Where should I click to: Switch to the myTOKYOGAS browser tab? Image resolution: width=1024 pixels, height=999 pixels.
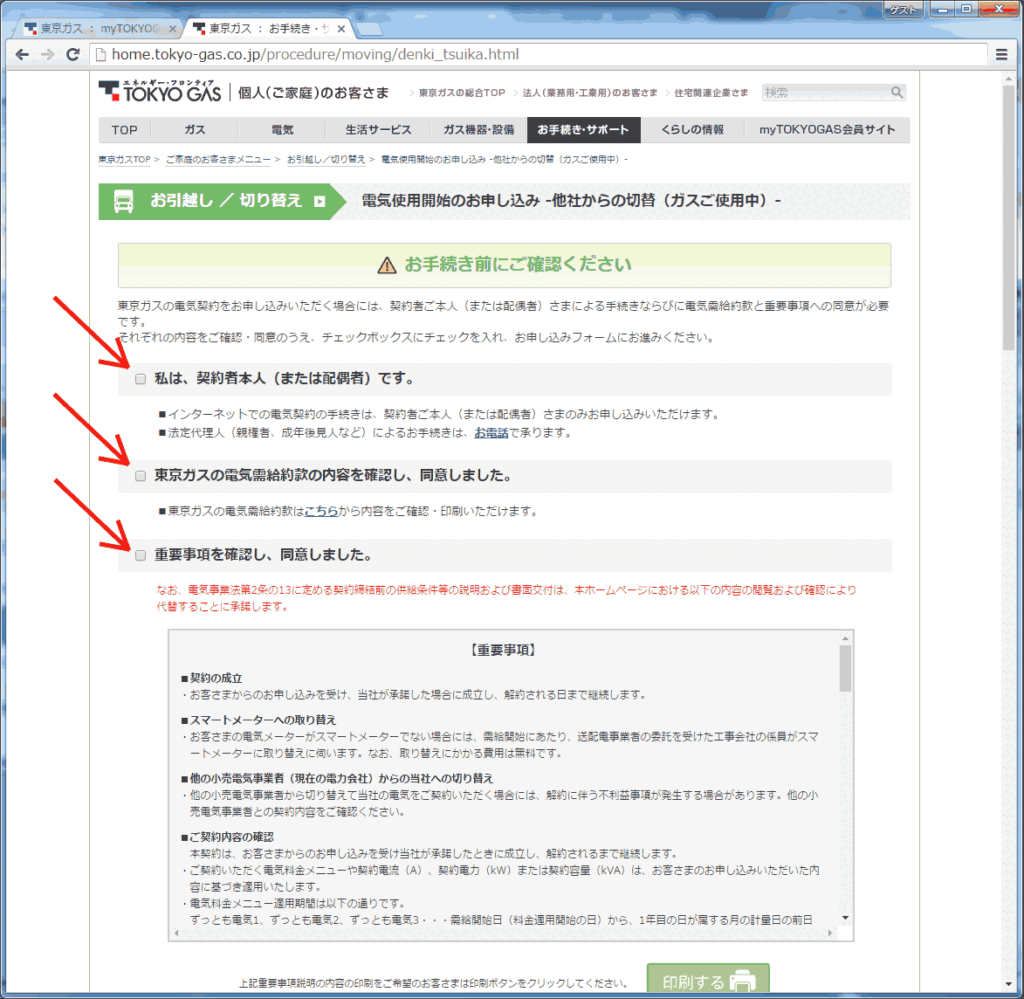click(x=99, y=29)
